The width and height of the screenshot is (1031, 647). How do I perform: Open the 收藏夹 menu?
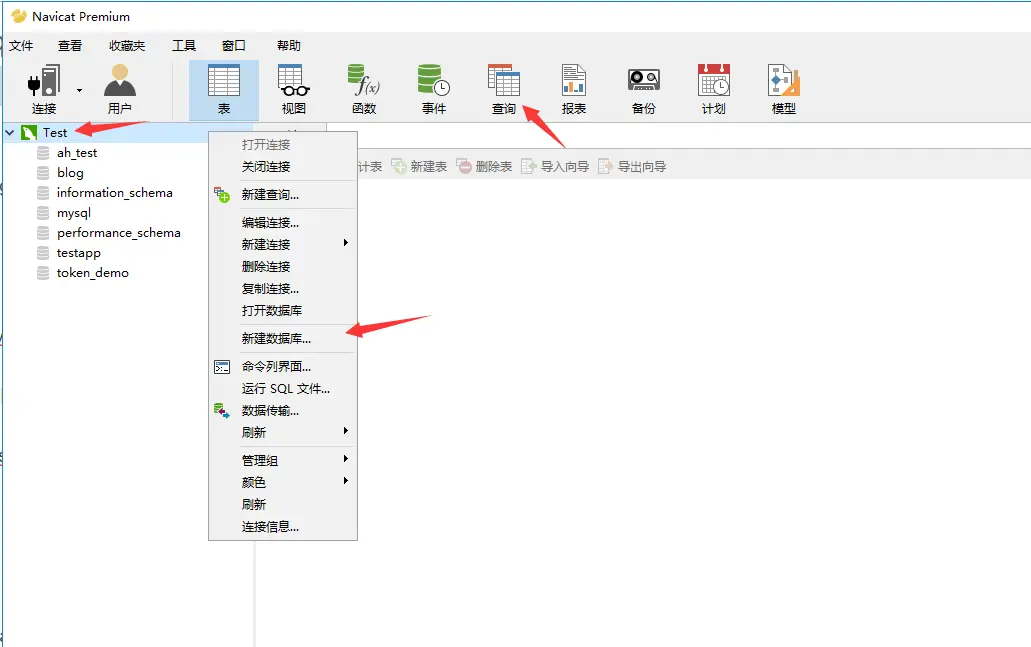(x=127, y=45)
